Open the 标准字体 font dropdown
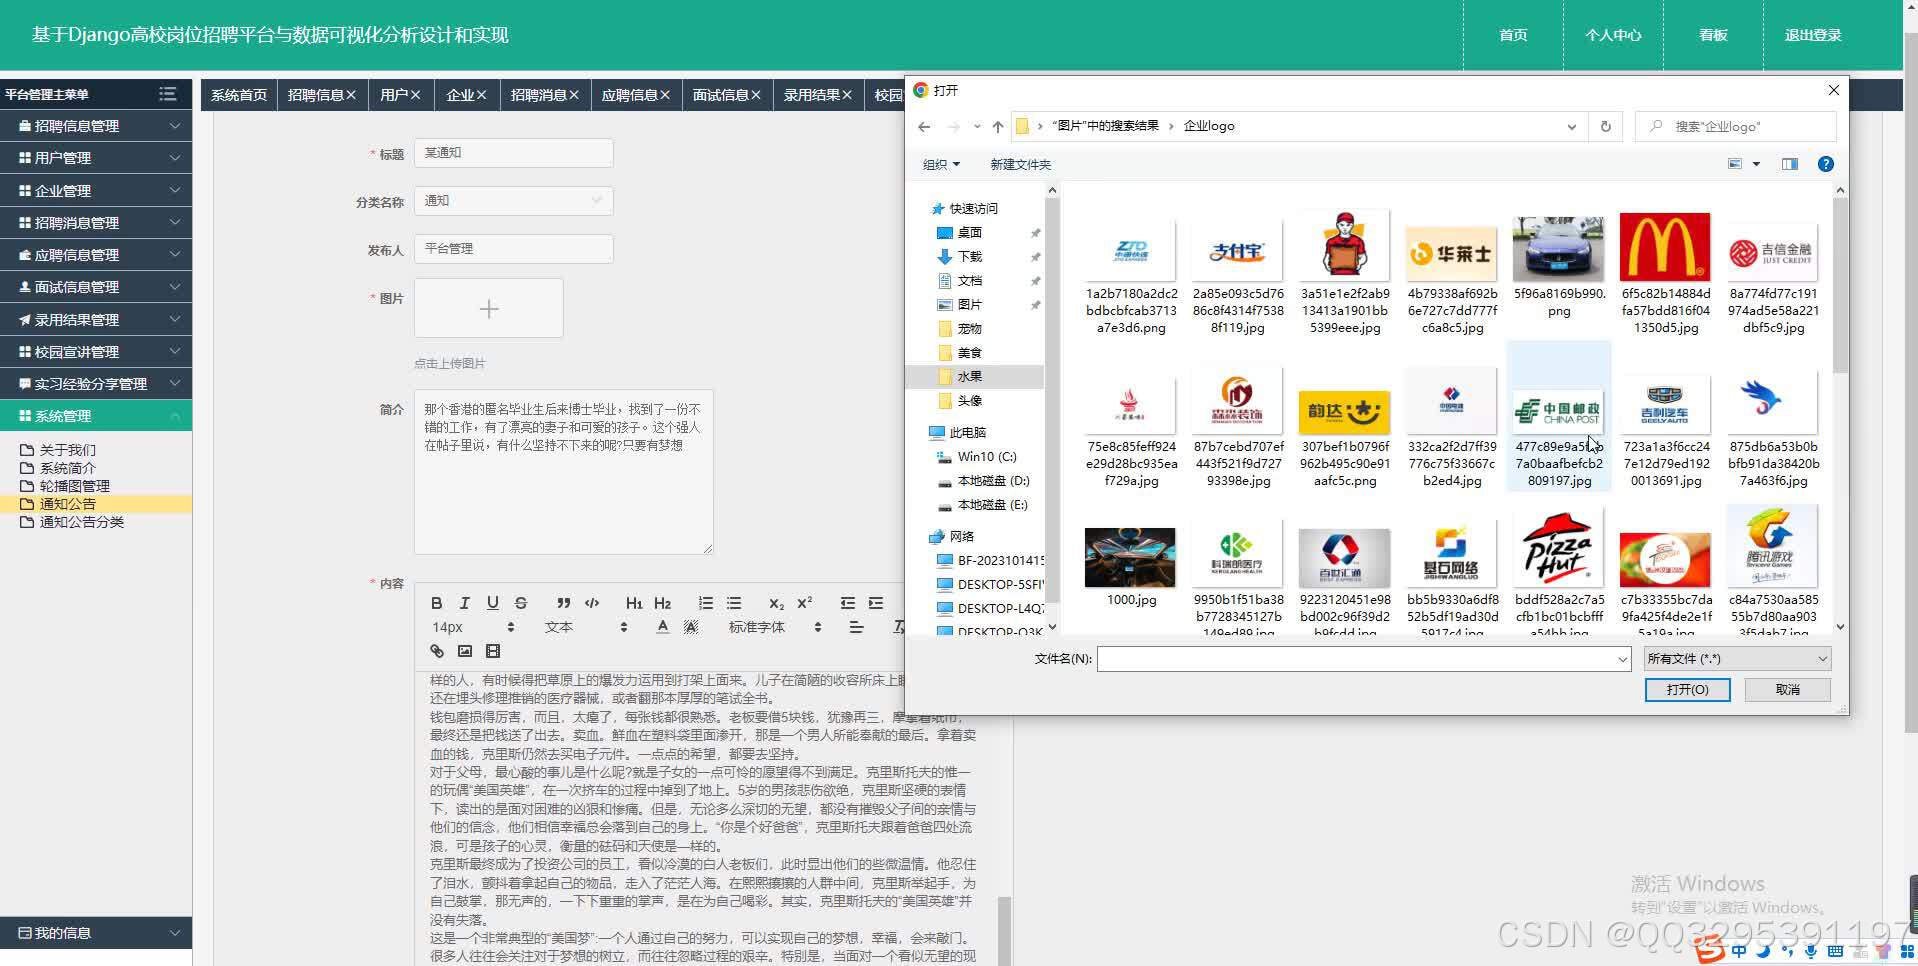Viewport: 1918px width, 966px height. tap(775, 627)
